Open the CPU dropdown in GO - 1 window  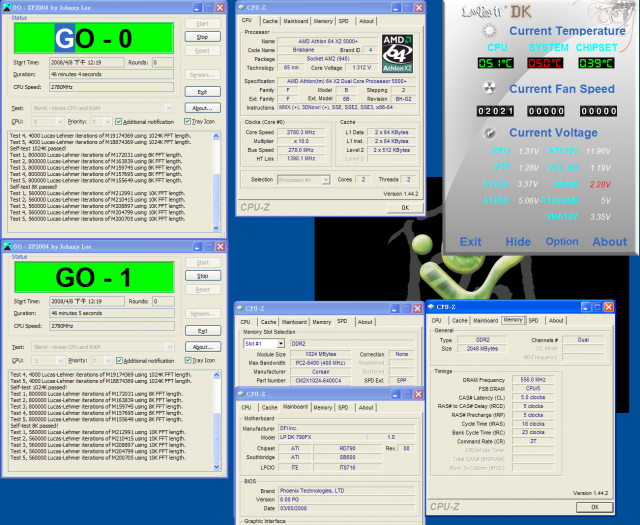tap(60, 360)
